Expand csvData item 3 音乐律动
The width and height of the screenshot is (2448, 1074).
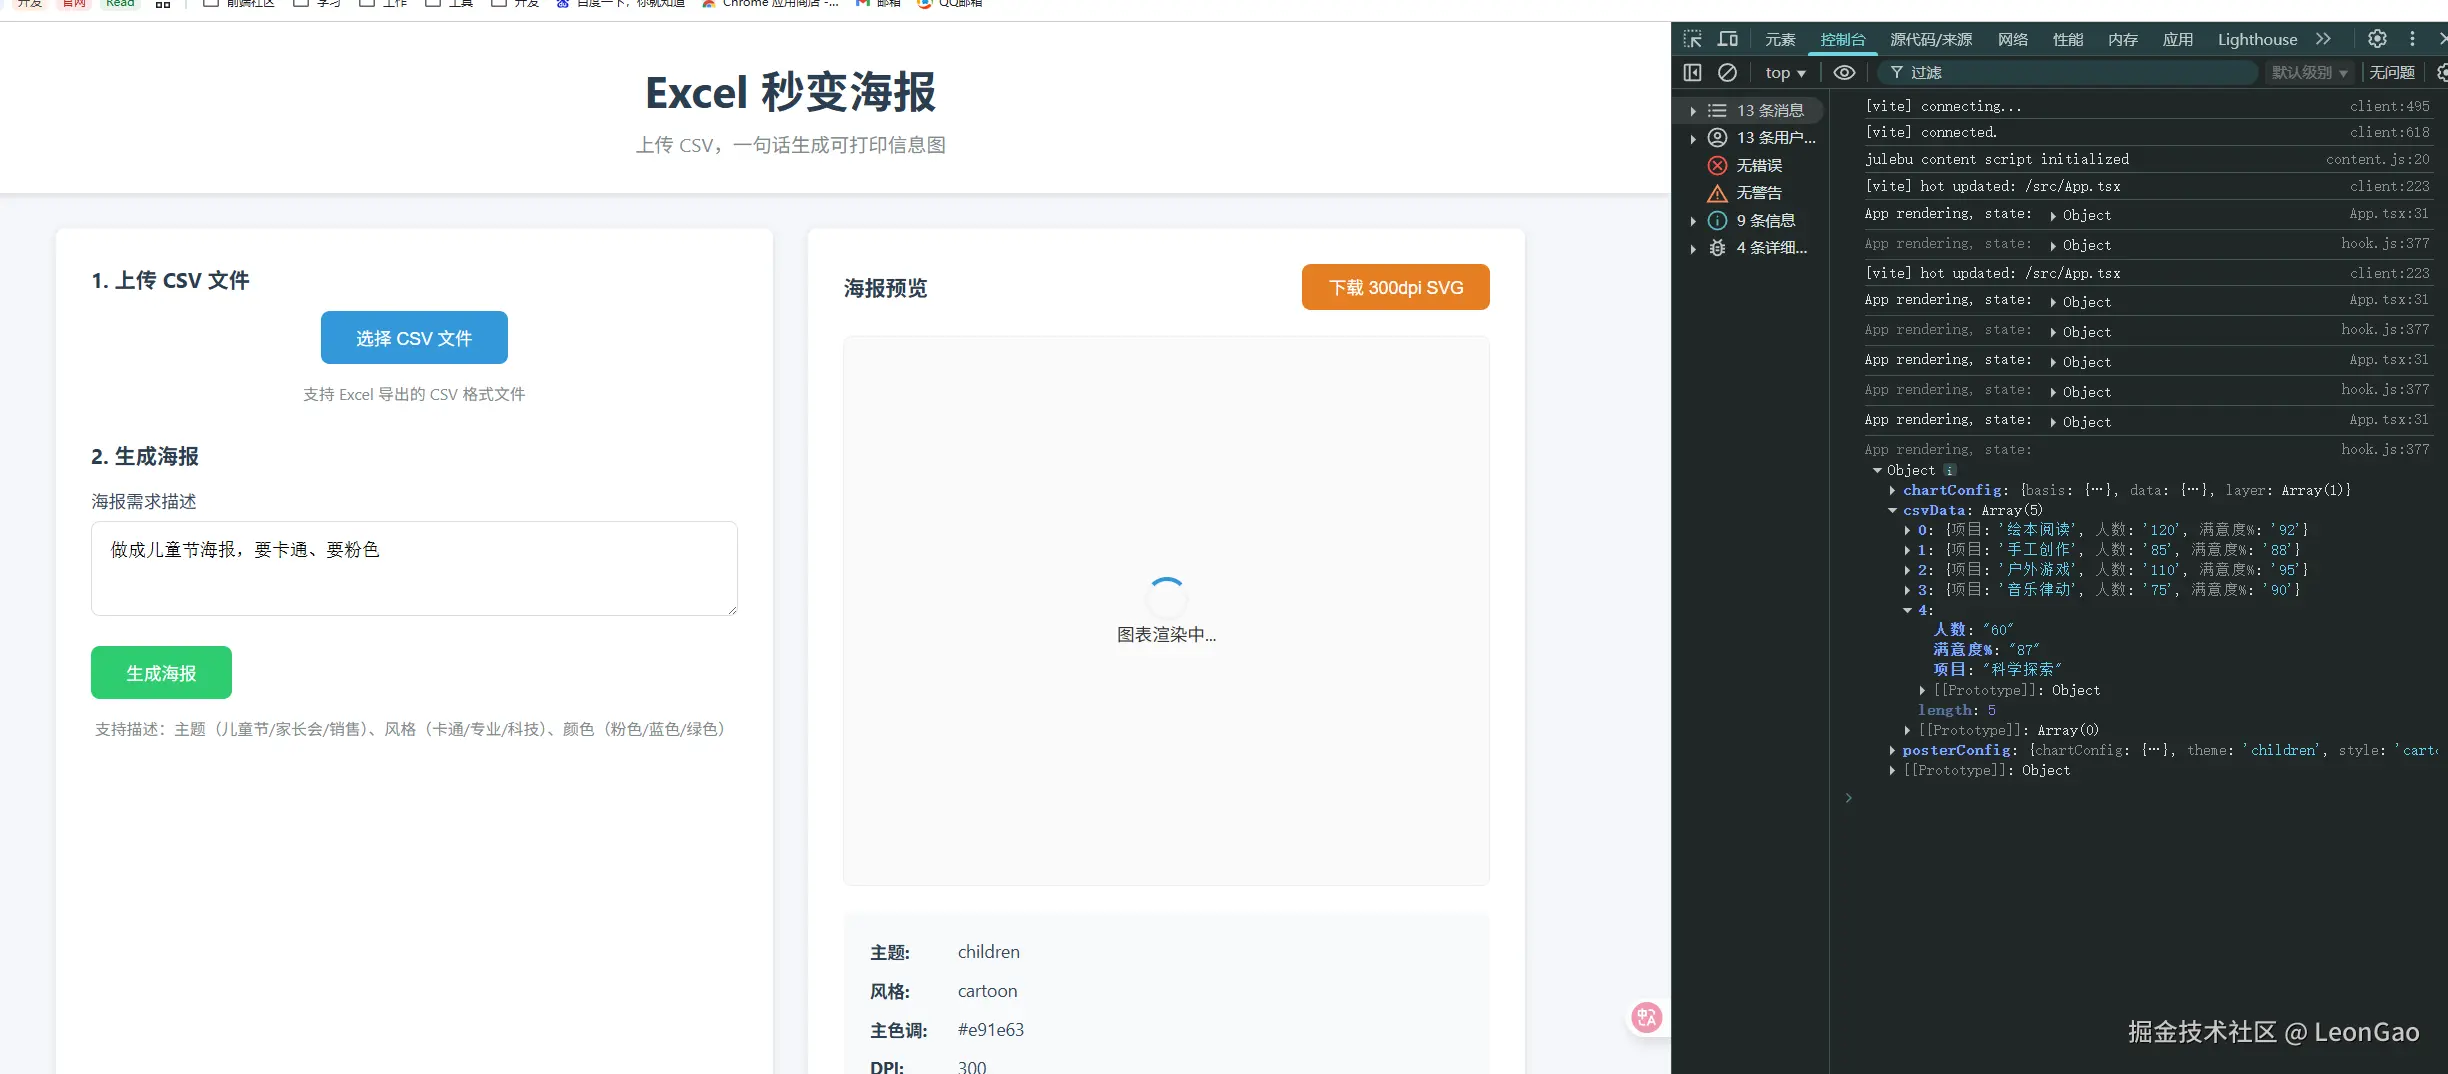click(x=1907, y=590)
